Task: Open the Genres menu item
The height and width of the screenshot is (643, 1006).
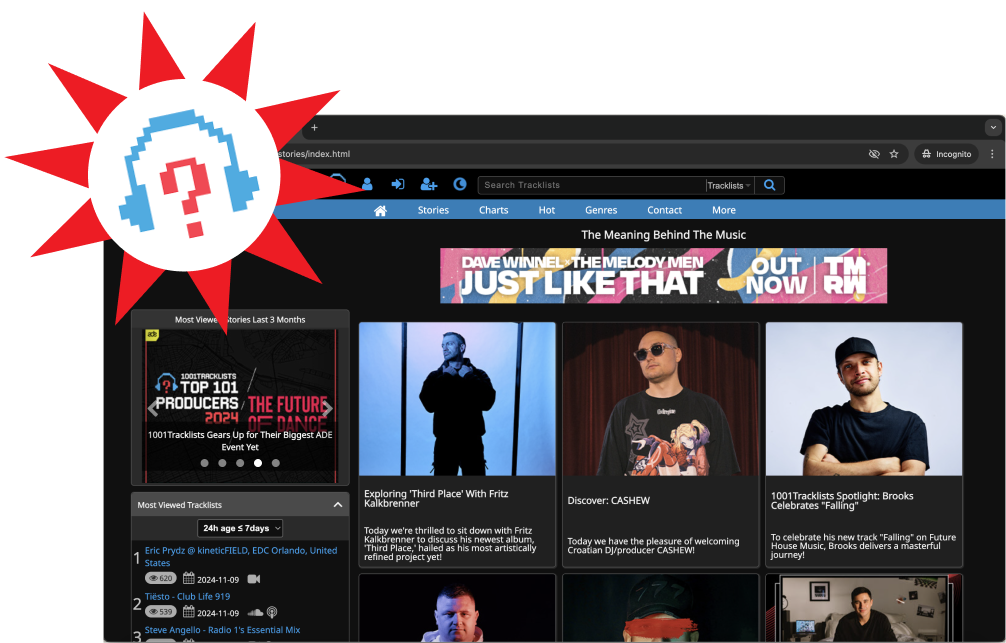Action: 601,210
